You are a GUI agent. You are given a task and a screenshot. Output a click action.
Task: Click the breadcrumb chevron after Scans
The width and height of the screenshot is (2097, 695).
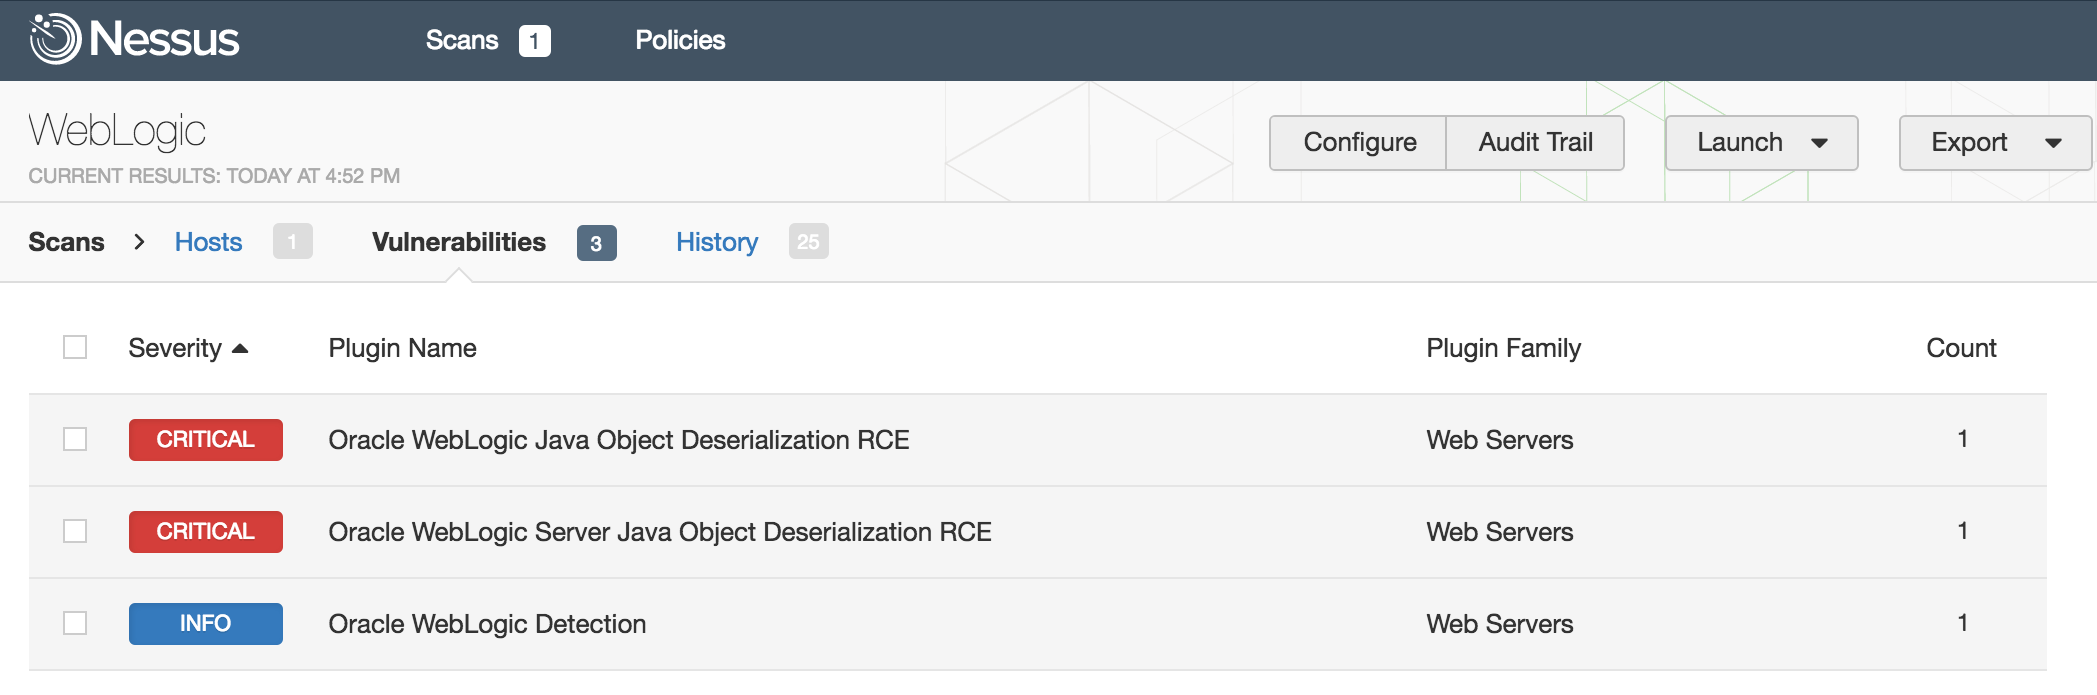point(139,242)
